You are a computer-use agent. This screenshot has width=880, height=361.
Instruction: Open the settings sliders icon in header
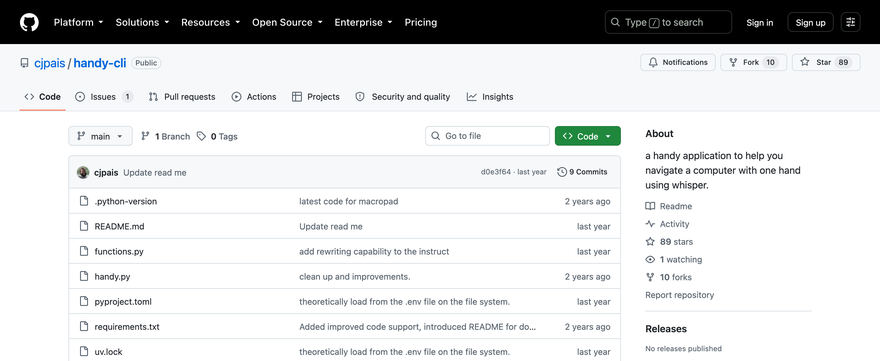pyautogui.click(x=851, y=22)
